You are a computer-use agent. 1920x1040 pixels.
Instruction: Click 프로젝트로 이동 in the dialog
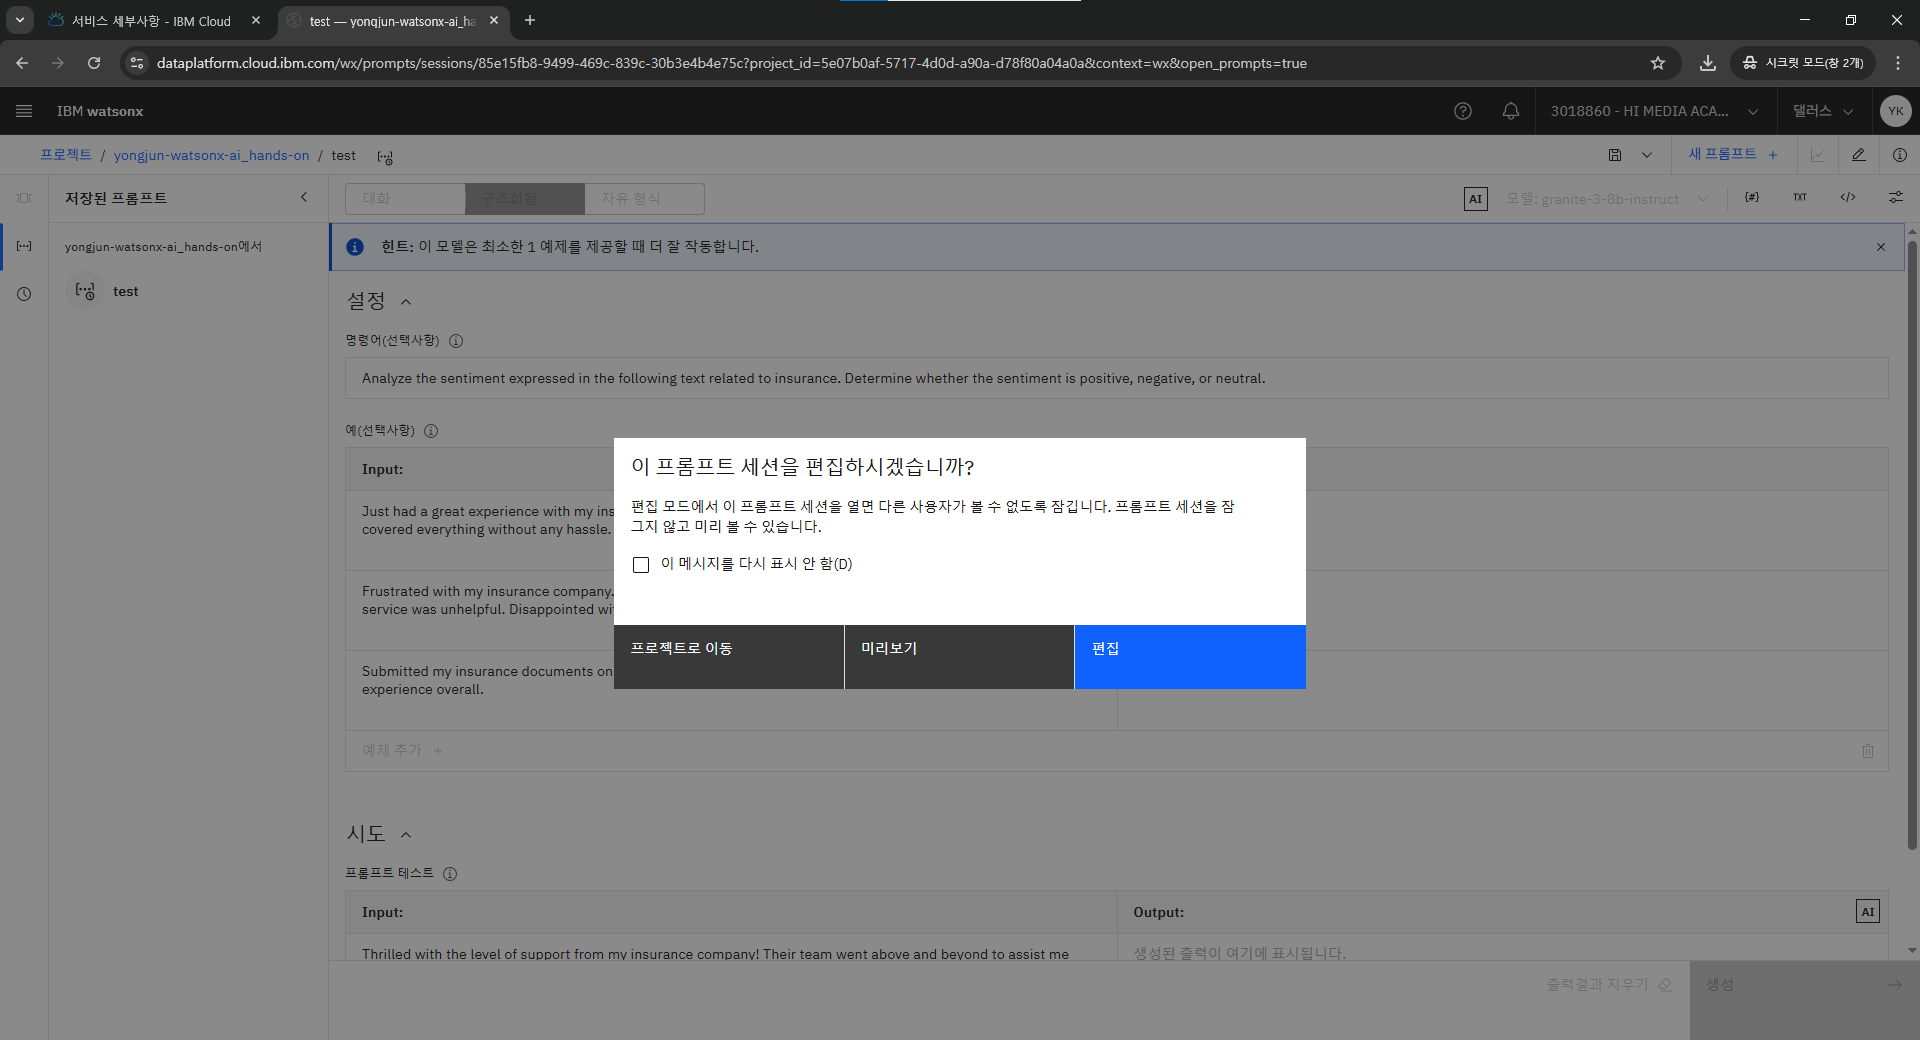tap(729, 657)
